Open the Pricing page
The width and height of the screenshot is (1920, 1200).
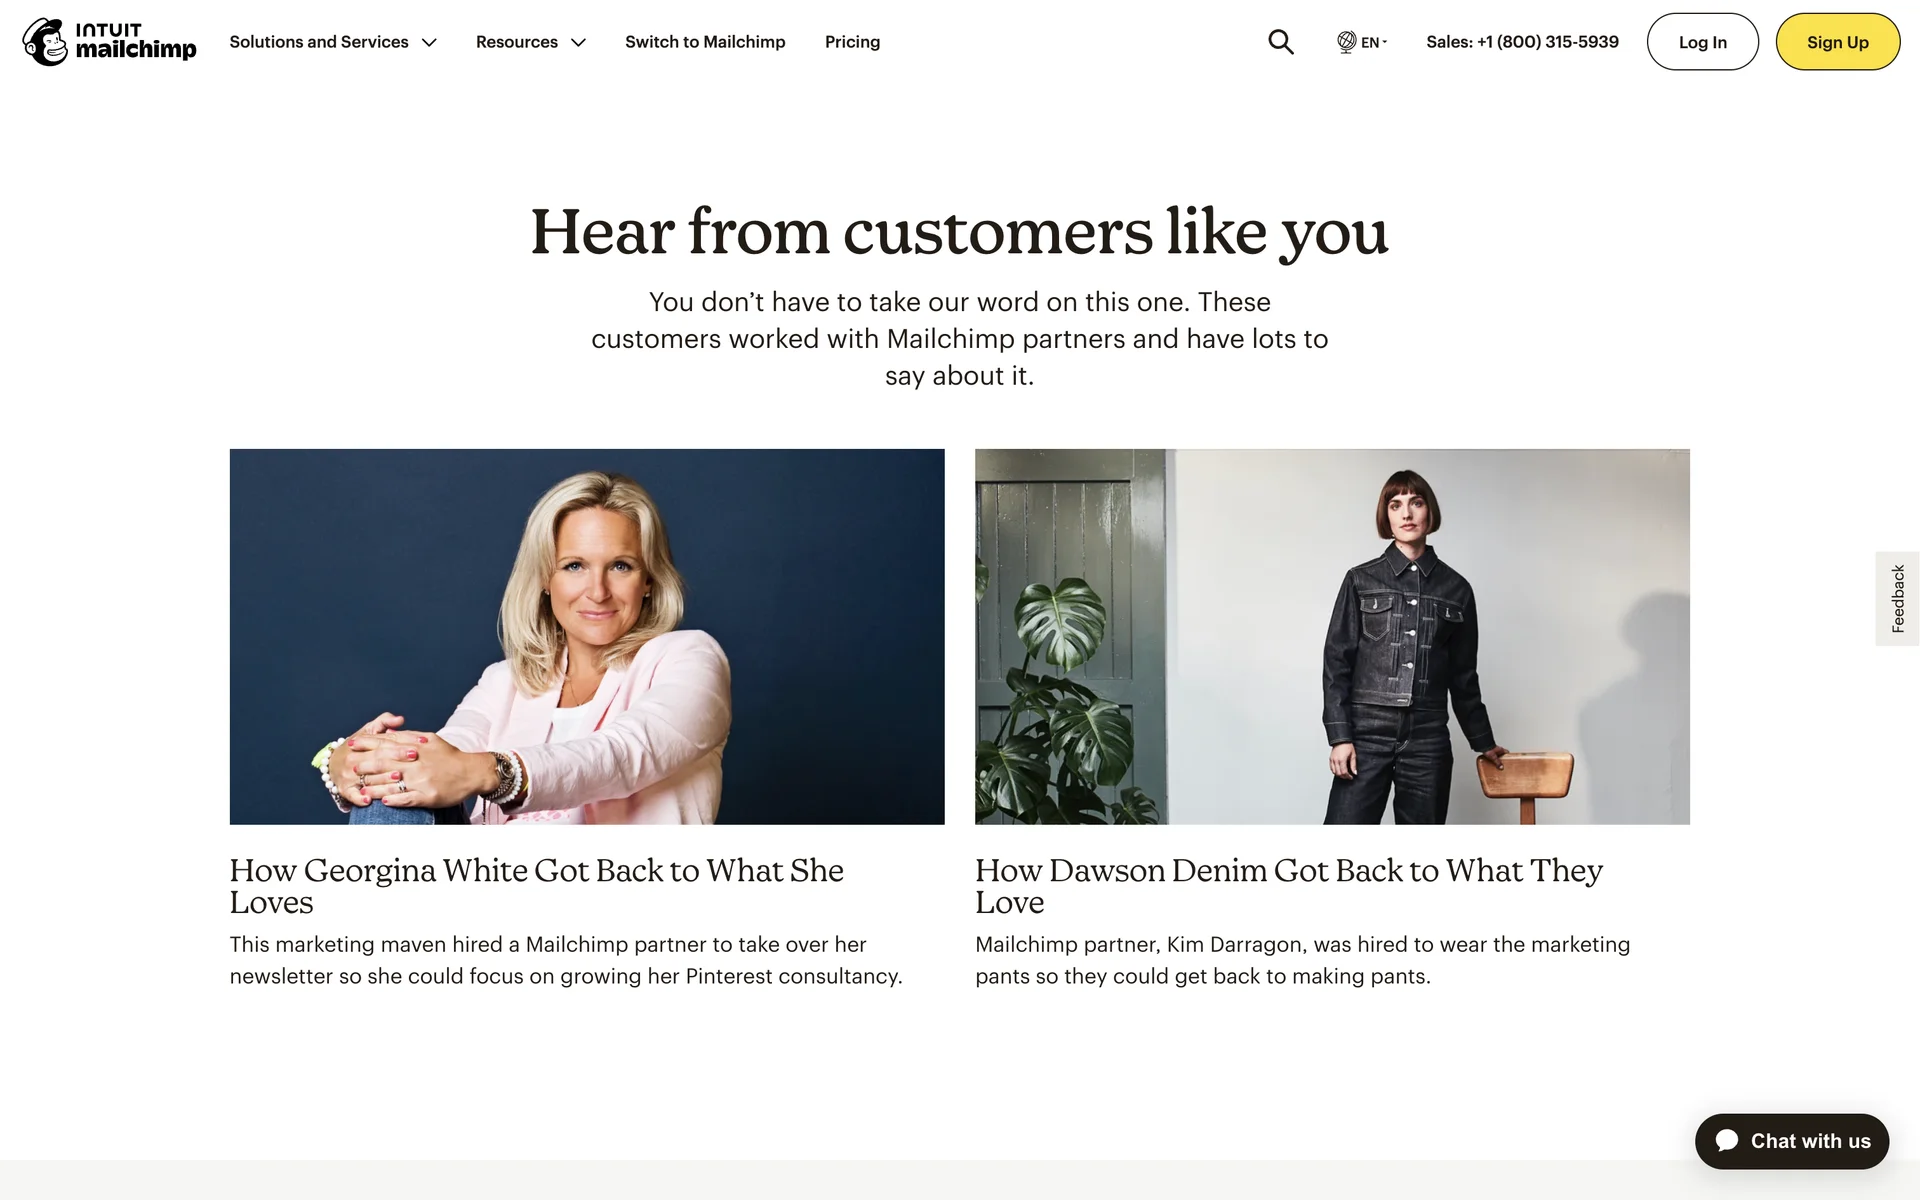click(x=852, y=42)
